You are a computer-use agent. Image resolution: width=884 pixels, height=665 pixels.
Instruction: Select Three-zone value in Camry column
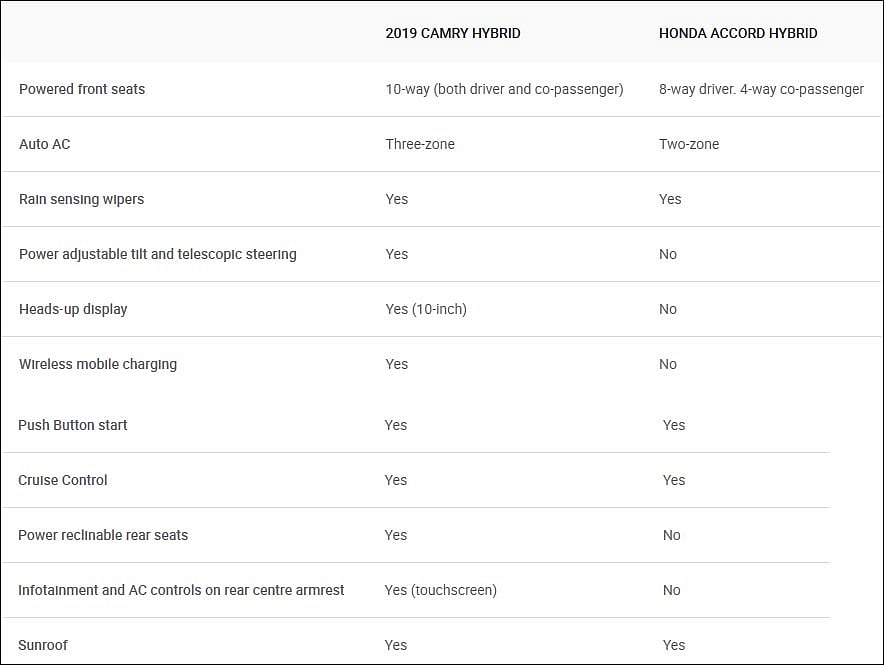(420, 144)
